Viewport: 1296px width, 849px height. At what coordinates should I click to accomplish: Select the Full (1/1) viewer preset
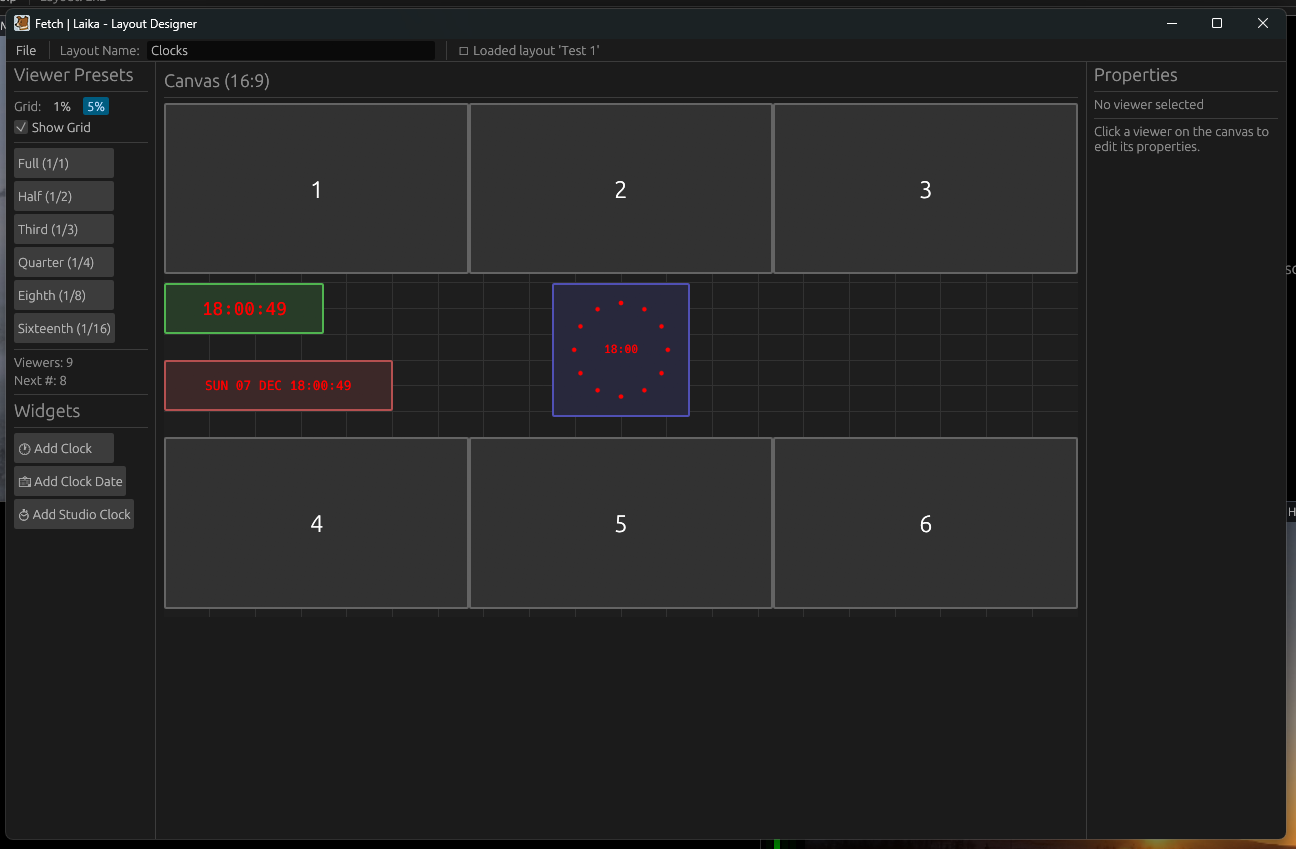(63, 162)
